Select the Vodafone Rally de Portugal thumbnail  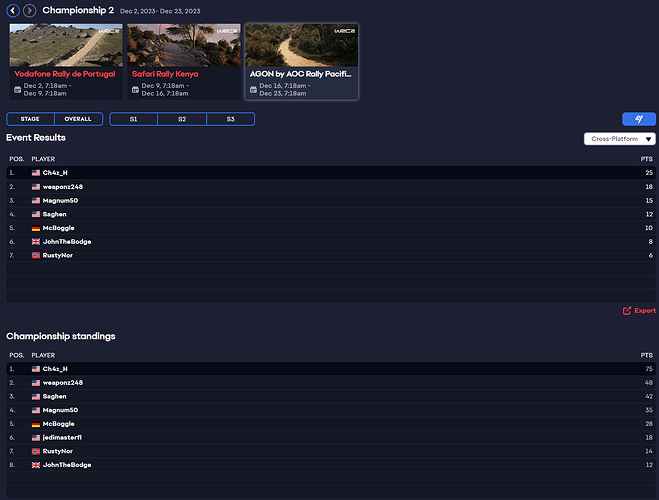[65, 45]
